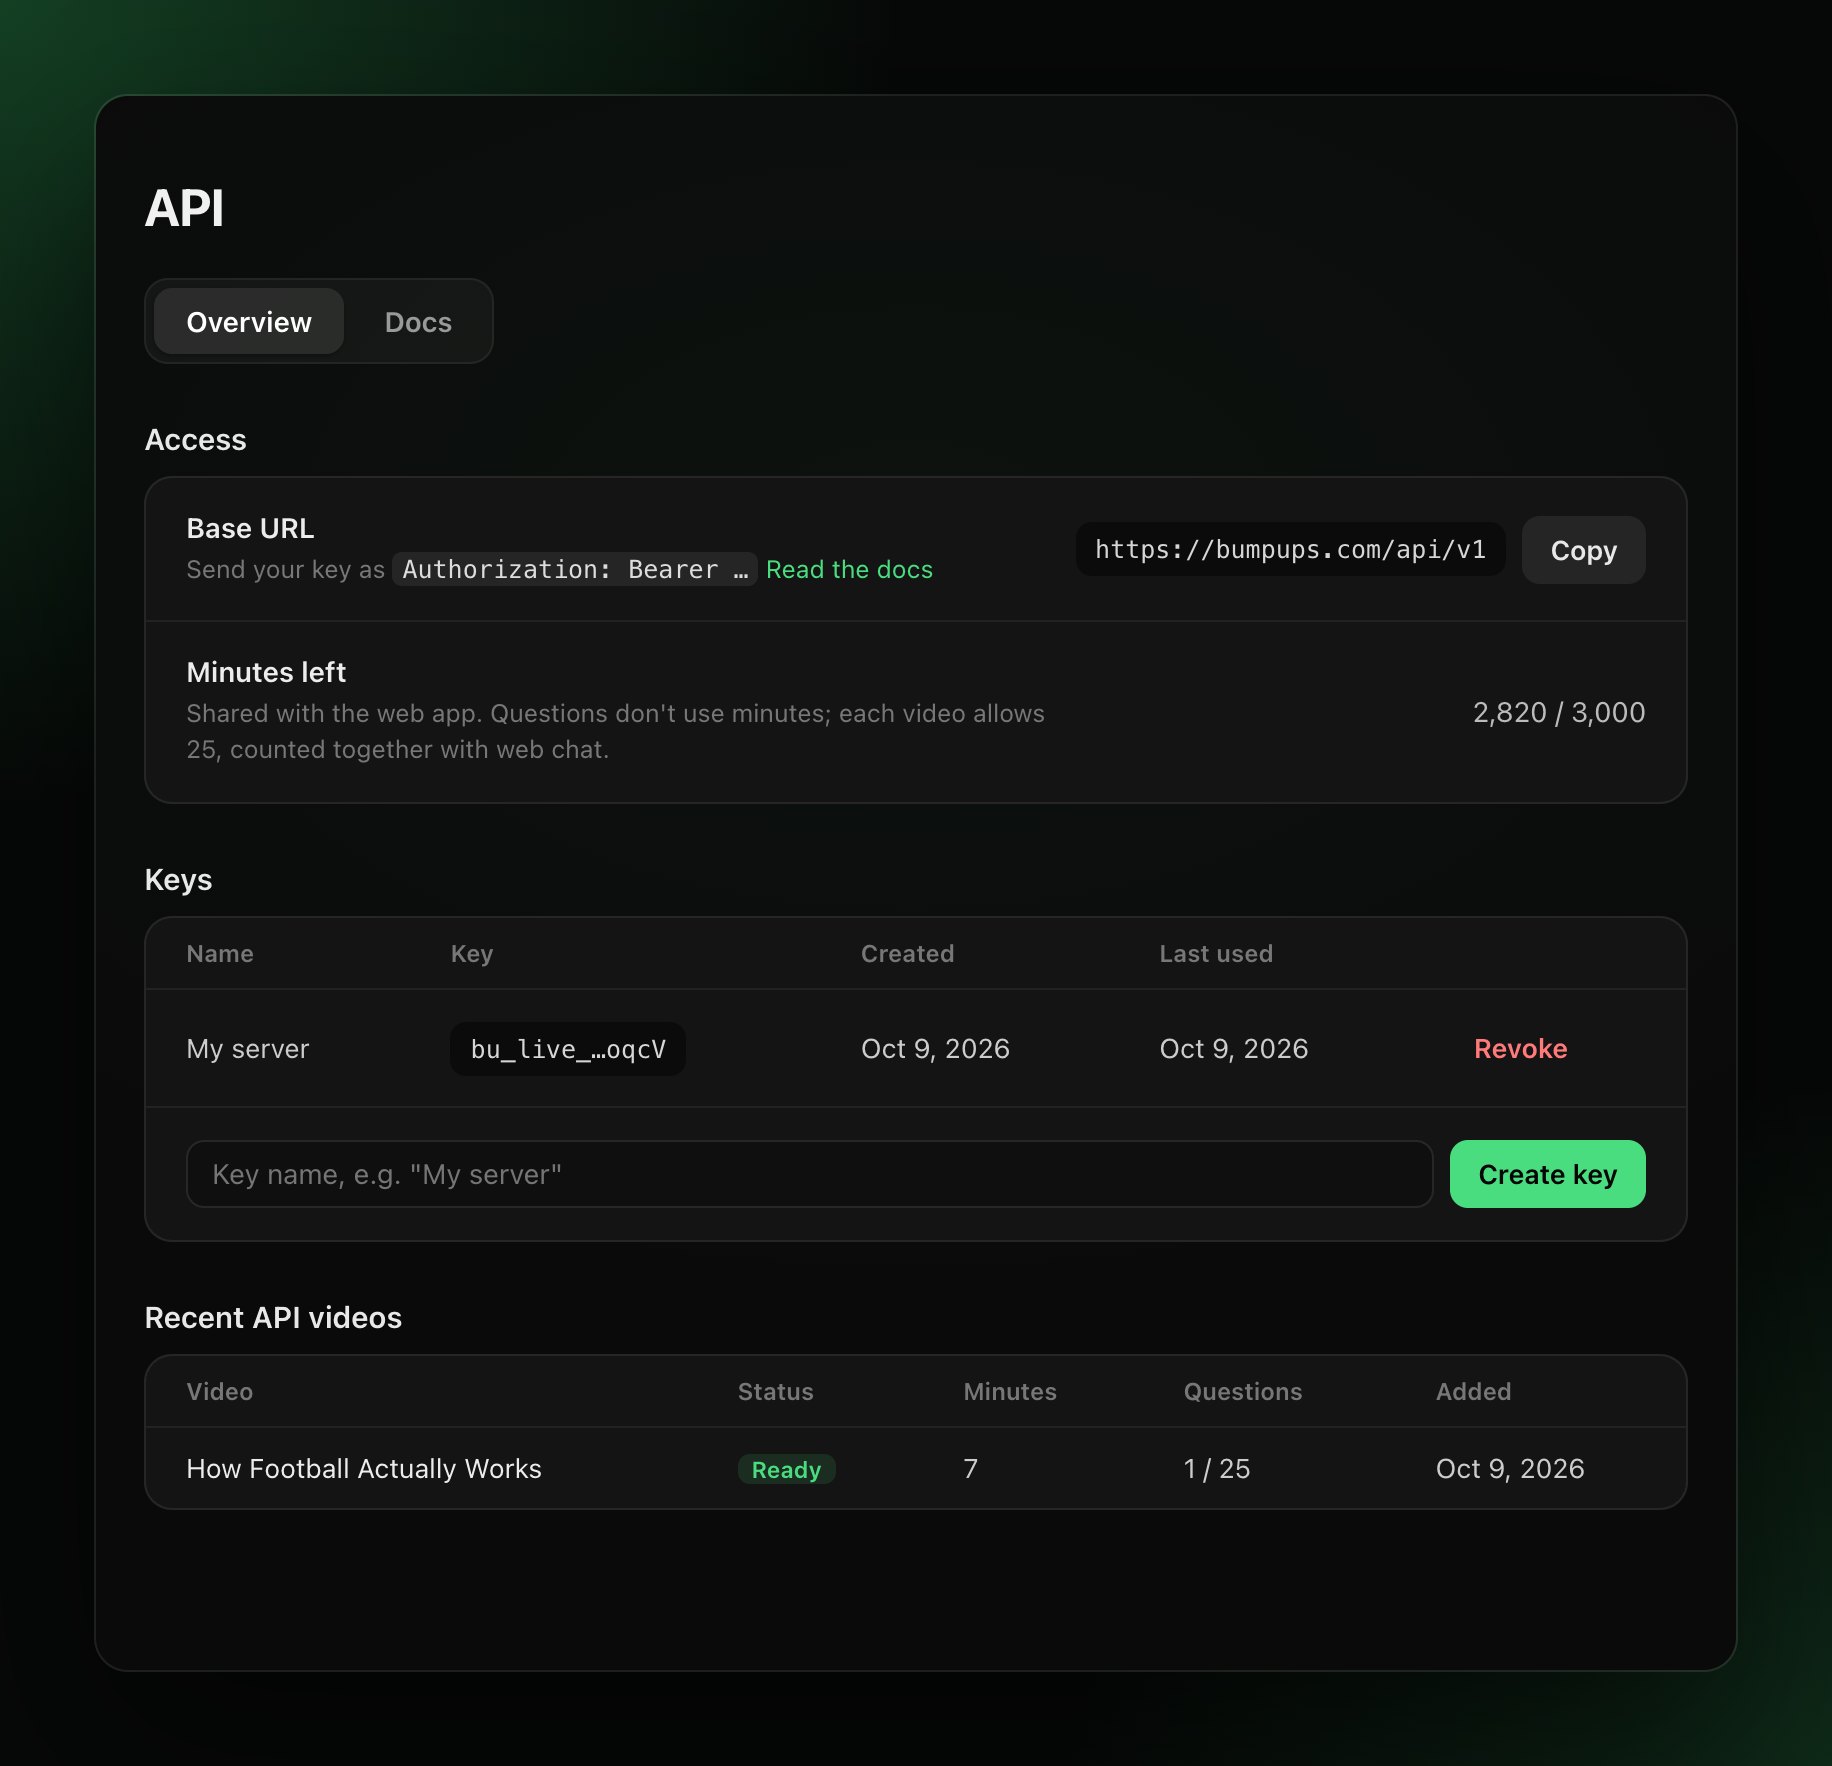Switch to the Overview tab
The height and width of the screenshot is (1766, 1832).
pos(249,322)
